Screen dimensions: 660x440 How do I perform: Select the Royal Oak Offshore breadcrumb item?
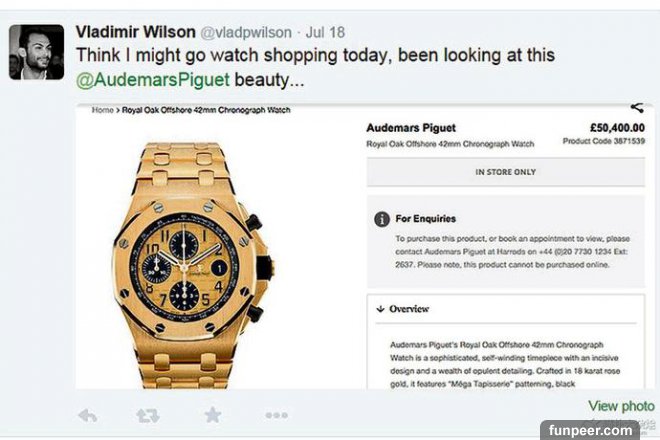206,110
